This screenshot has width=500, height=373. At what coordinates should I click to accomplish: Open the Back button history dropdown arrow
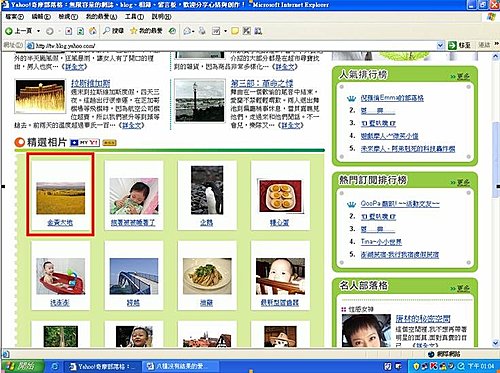[39, 31]
